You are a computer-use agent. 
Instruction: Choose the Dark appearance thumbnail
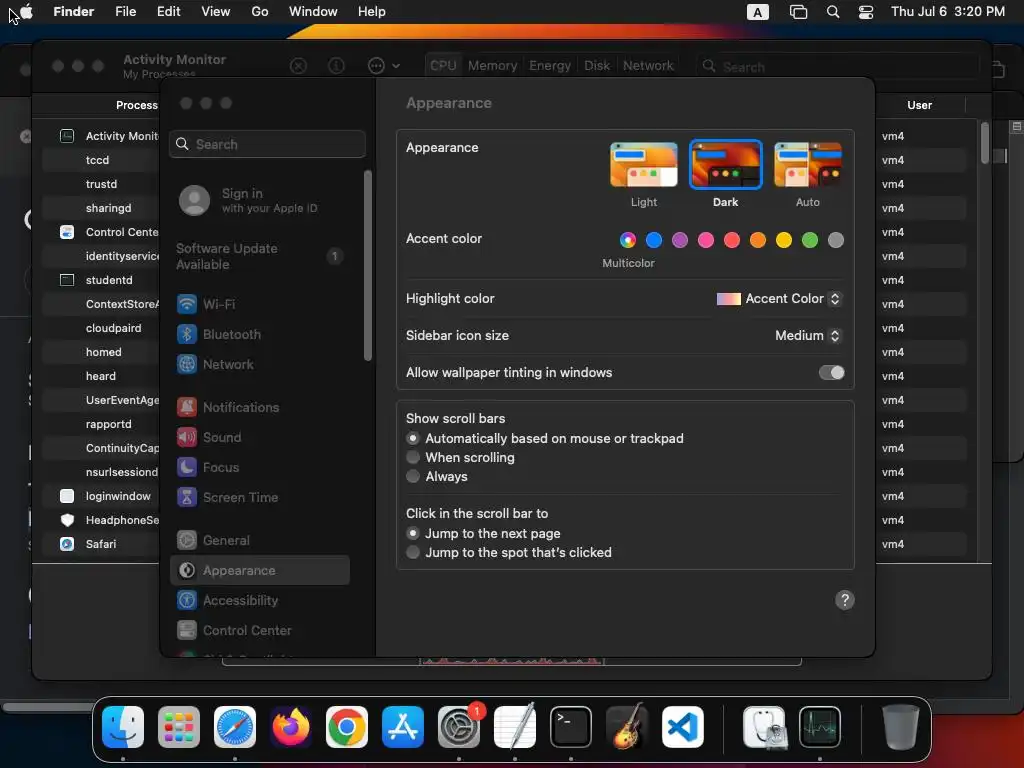coord(726,165)
